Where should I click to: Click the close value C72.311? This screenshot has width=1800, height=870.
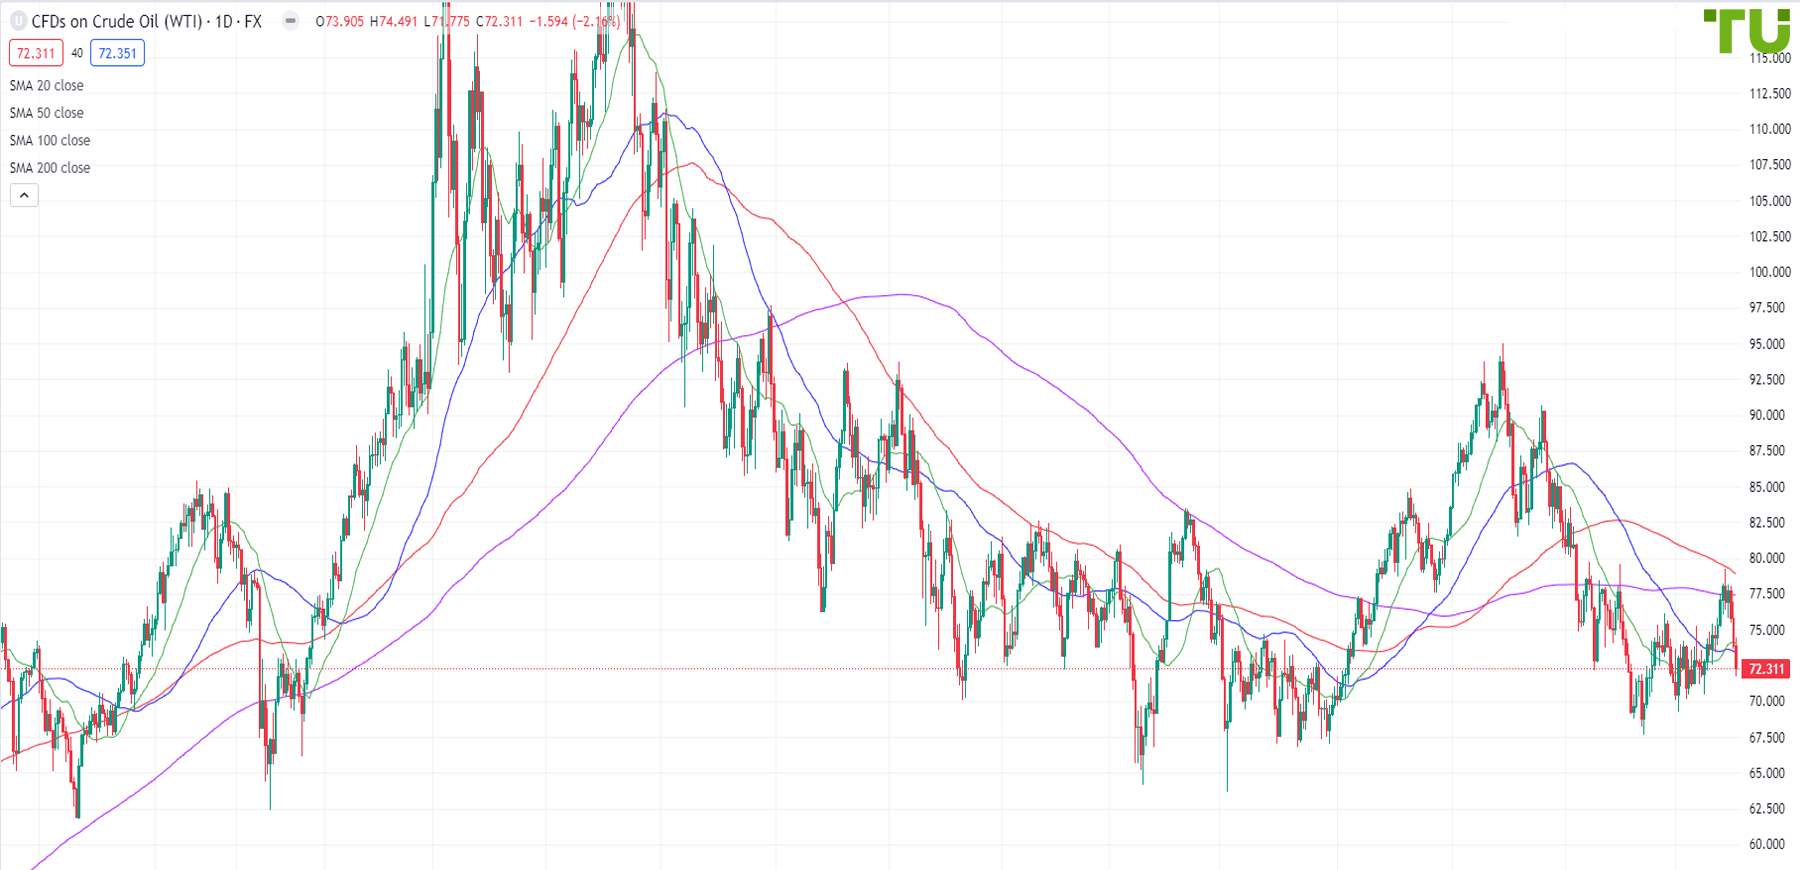[x=500, y=21]
